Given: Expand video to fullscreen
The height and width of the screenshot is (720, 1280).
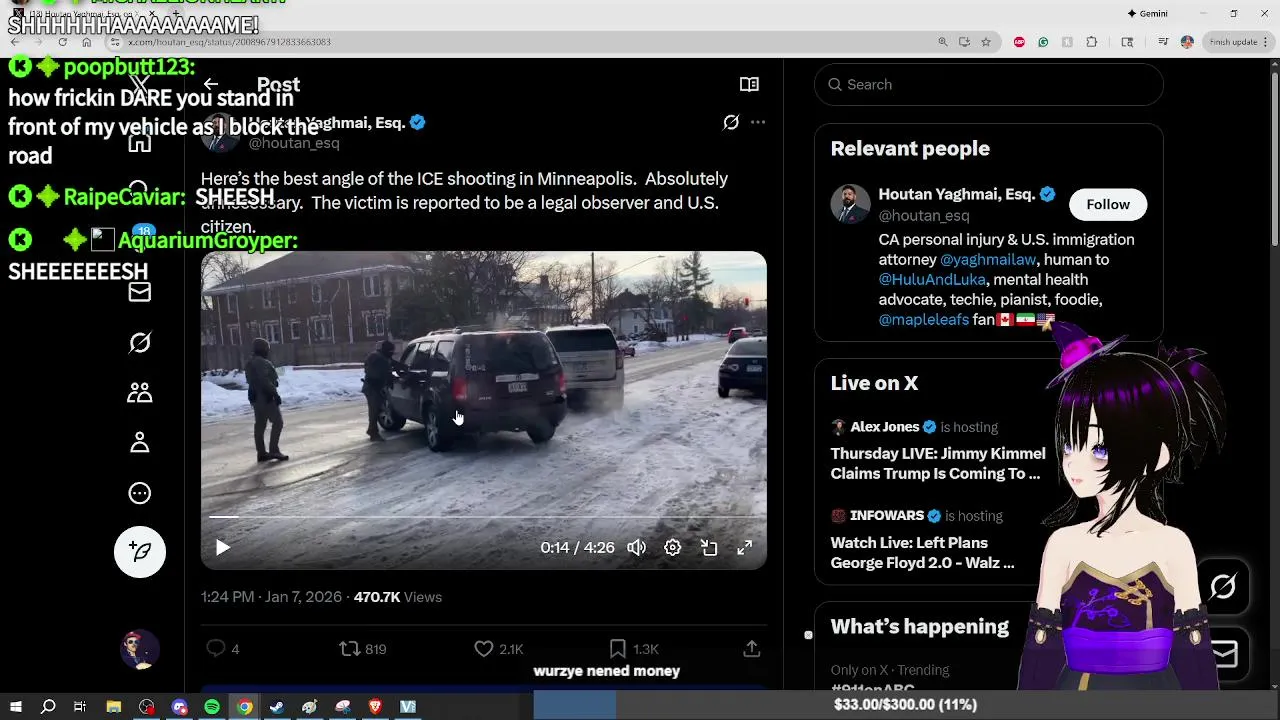Looking at the screenshot, I should (x=745, y=548).
